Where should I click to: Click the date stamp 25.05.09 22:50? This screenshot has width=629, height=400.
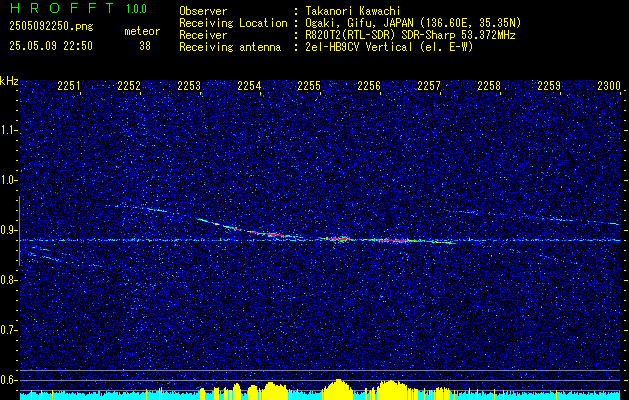[51, 46]
